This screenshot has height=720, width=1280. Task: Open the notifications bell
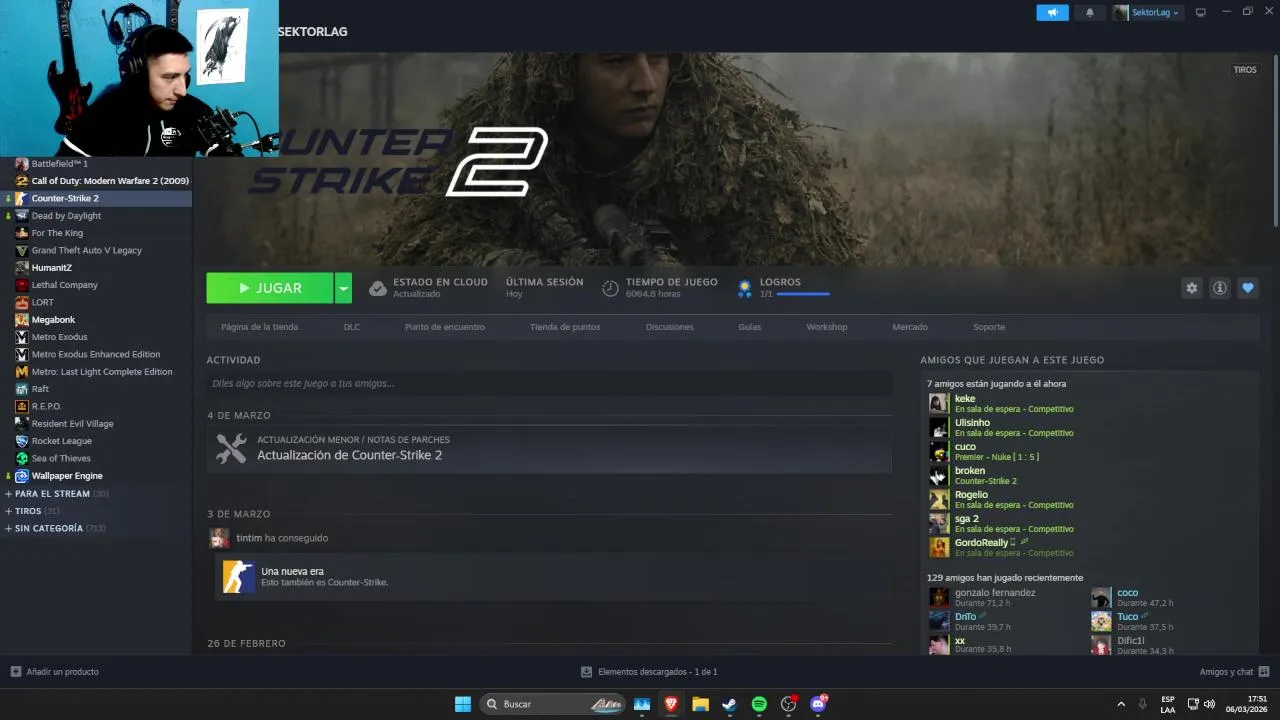(x=1090, y=12)
